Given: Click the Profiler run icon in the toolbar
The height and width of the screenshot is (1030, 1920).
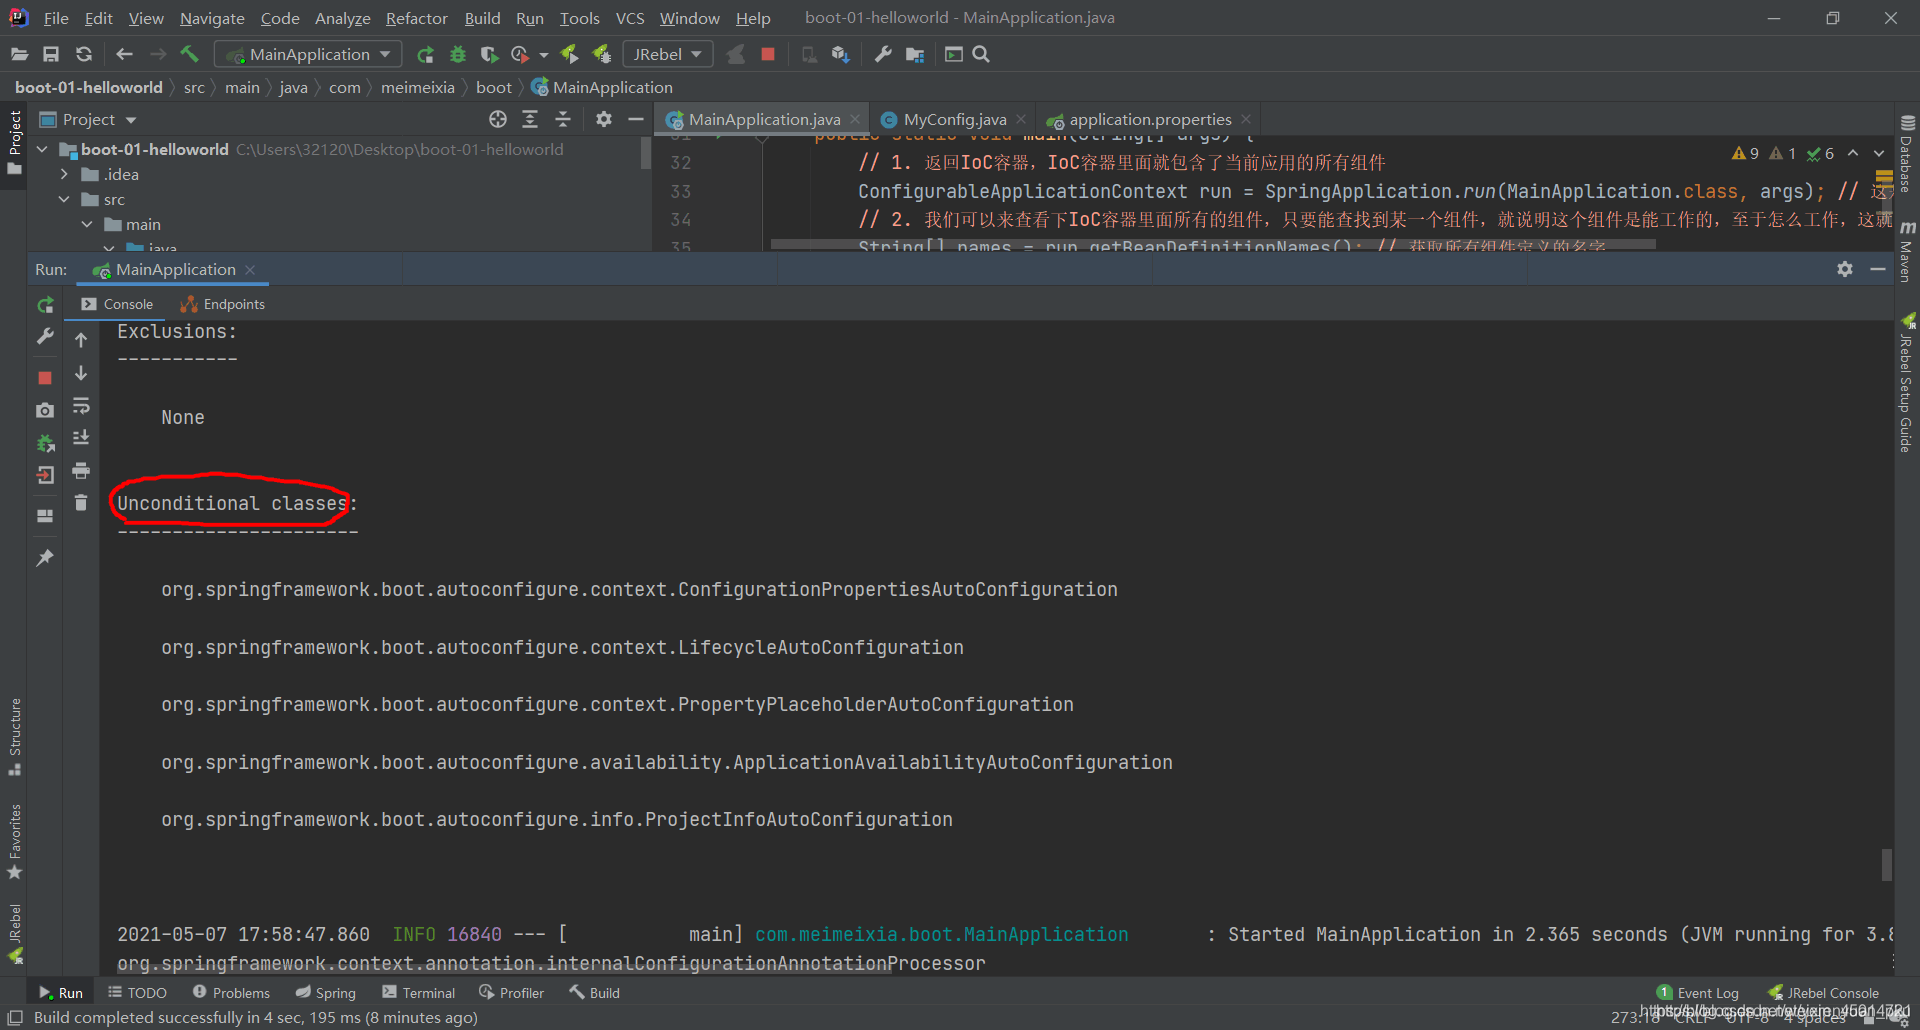Looking at the screenshot, I should tap(520, 54).
